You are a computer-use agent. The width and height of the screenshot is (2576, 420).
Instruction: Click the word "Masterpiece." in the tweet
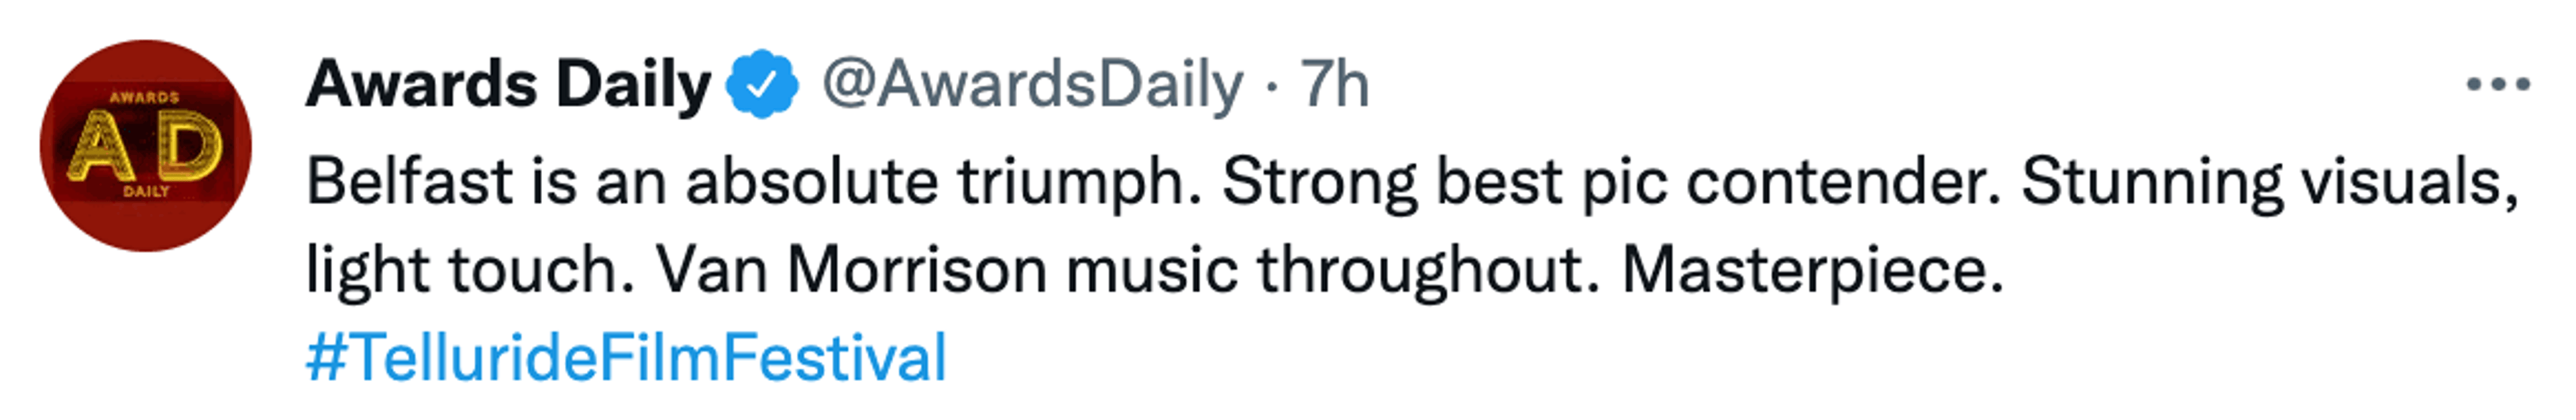coord(1812,270)
